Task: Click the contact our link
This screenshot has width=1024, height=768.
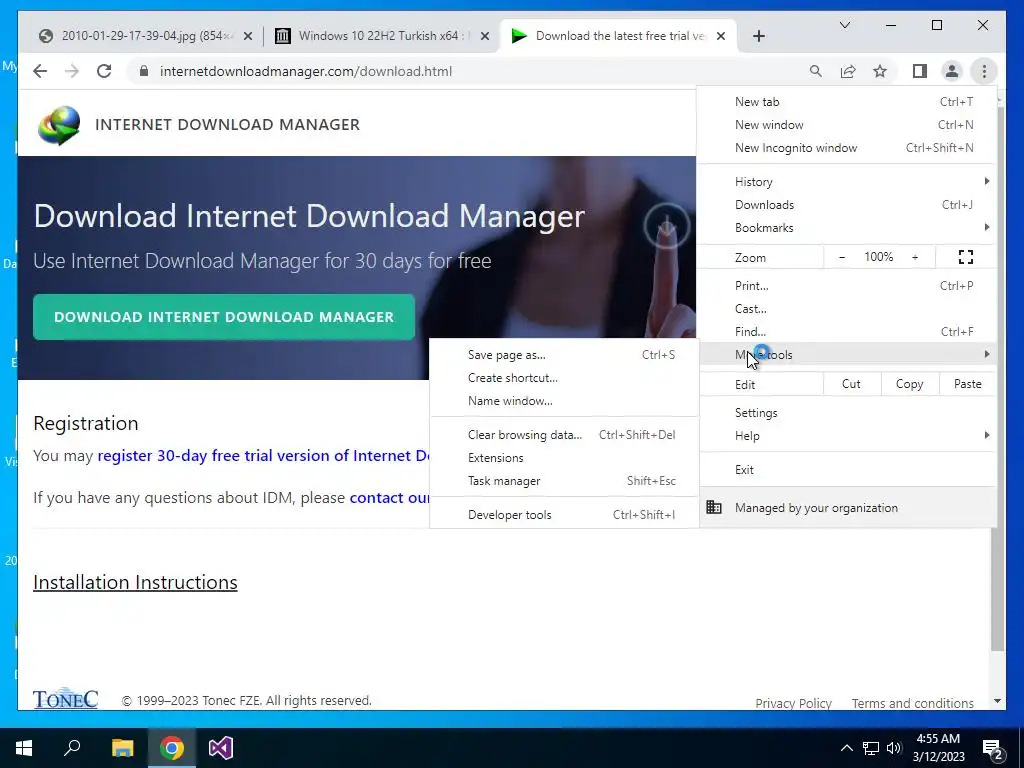Action: (389, 498)
